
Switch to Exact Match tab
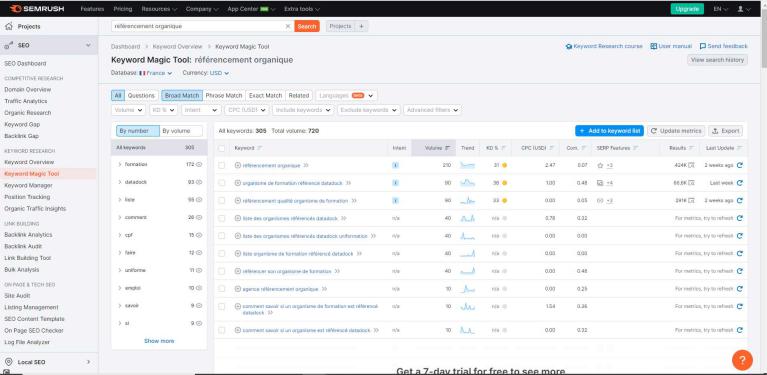coord(265,95)
